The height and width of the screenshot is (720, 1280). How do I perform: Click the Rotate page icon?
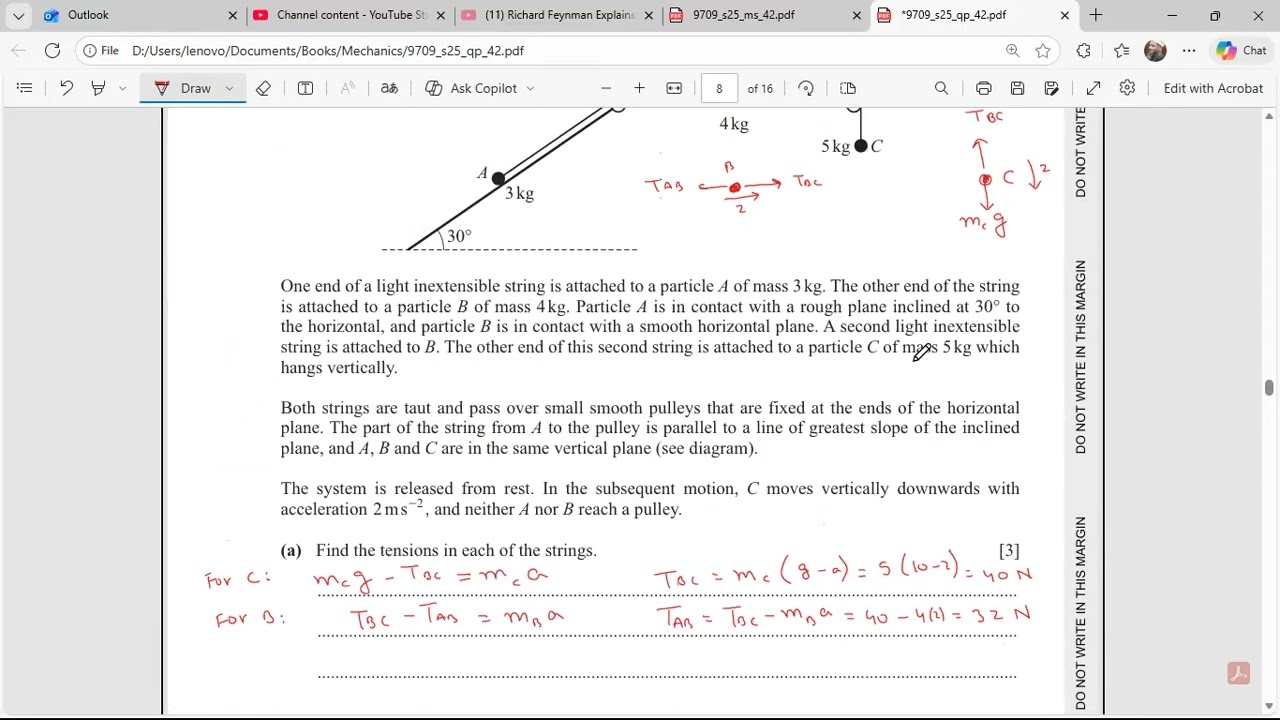point(806,88)
